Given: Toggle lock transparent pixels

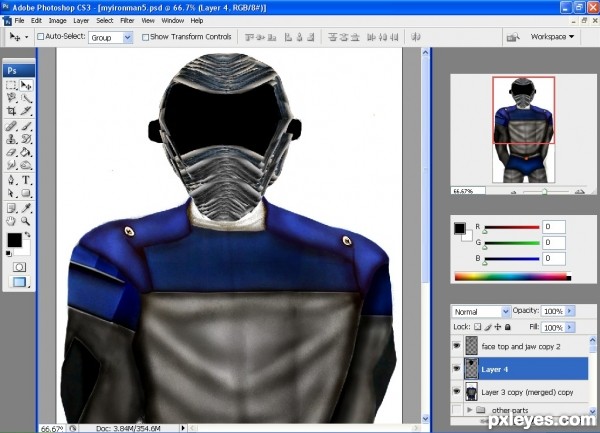Looking at the screenshot, I should click(x=478, y=327).
